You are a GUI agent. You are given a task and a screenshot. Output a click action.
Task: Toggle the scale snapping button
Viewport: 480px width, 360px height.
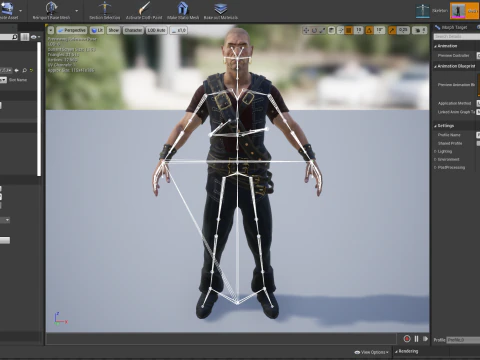coord(392,31)
